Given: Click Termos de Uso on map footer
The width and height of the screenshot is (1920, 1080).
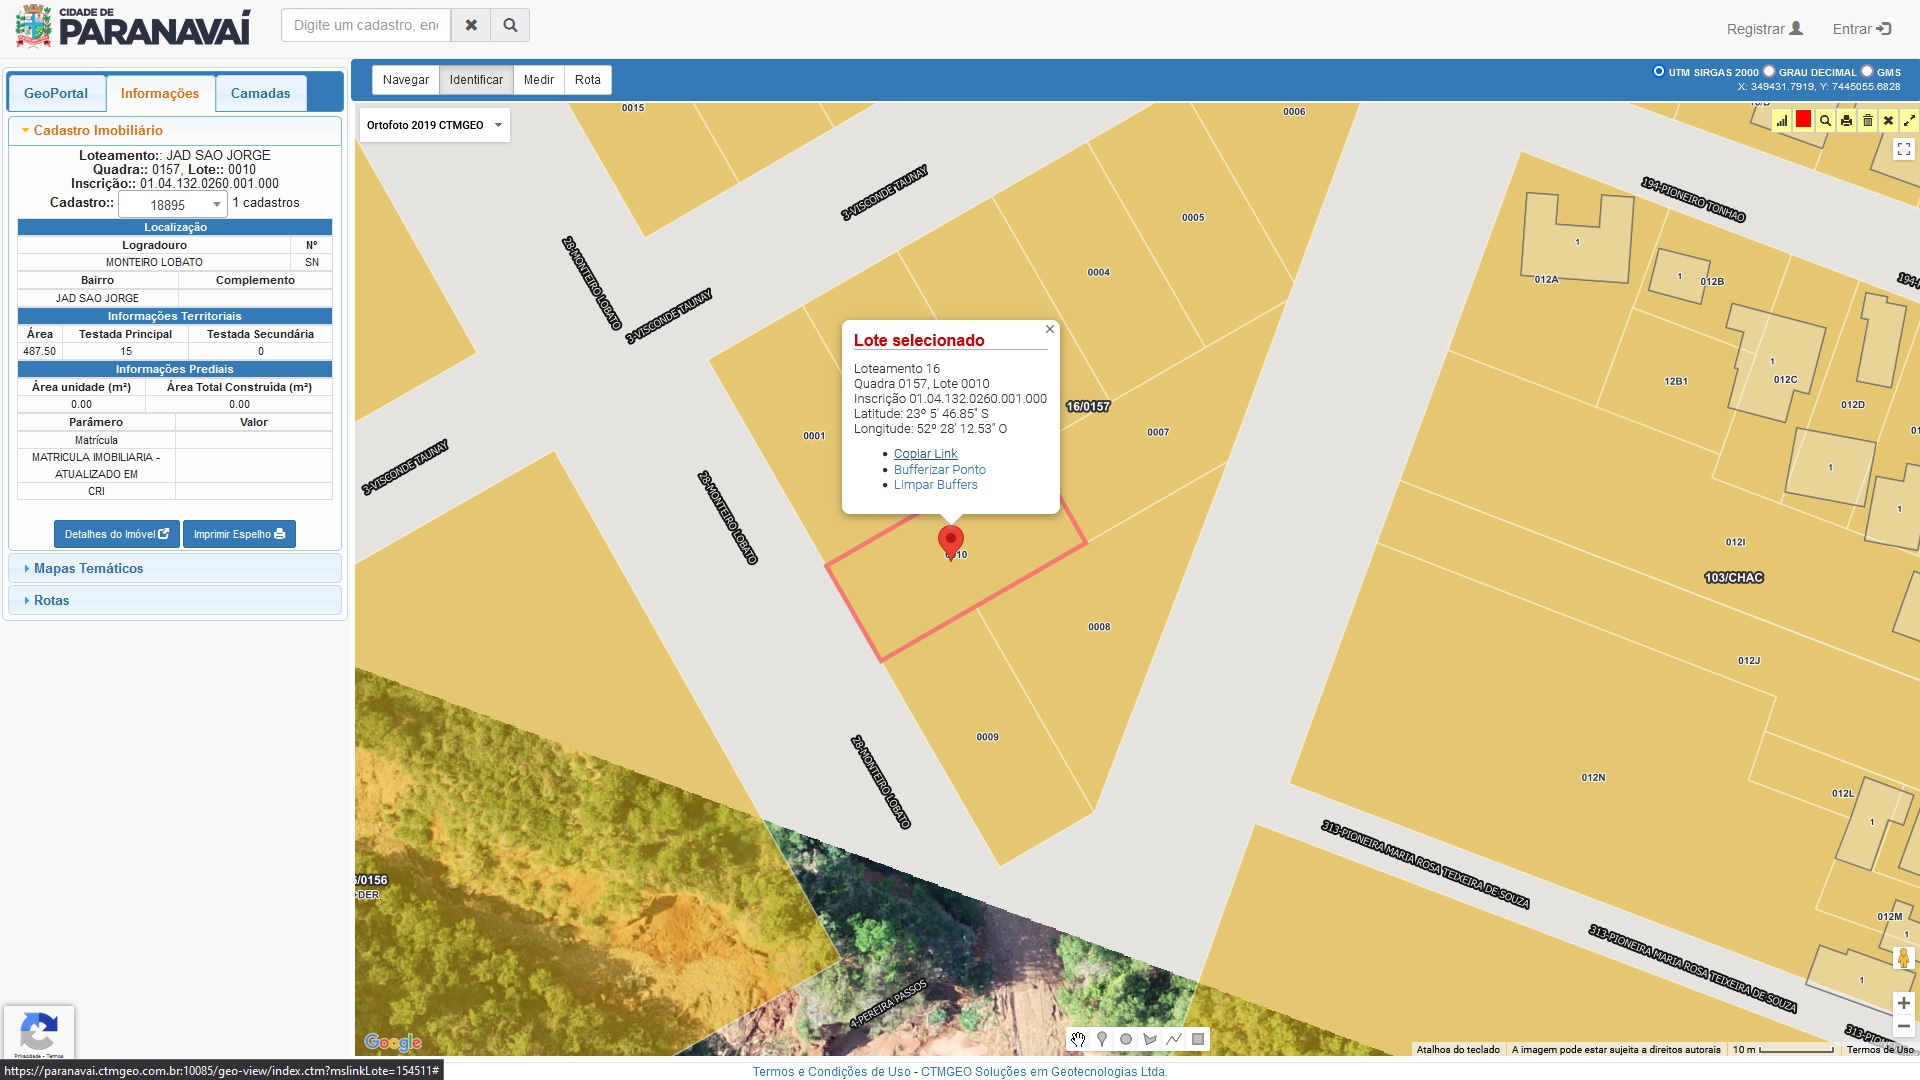Looking at the screenshot, I should click(1880, 1049).
